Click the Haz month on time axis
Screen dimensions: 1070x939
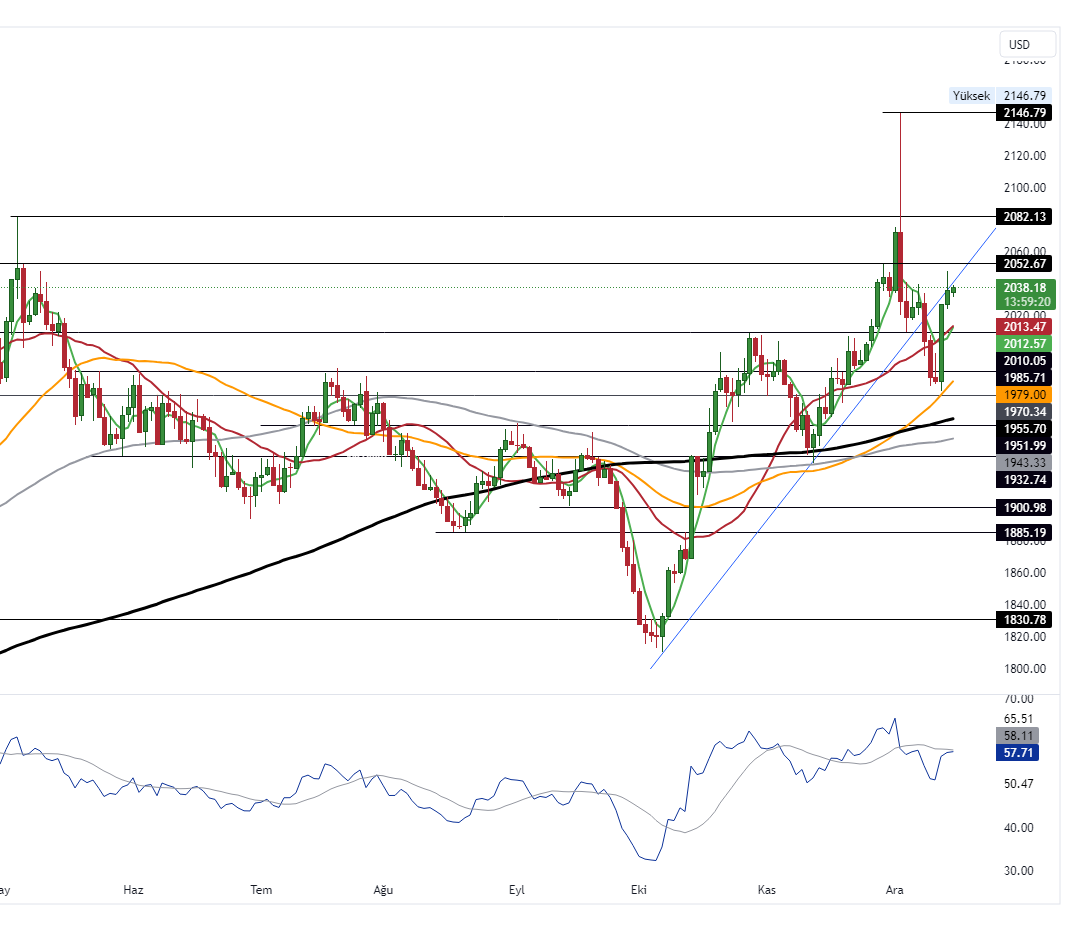tap(134, 890)
